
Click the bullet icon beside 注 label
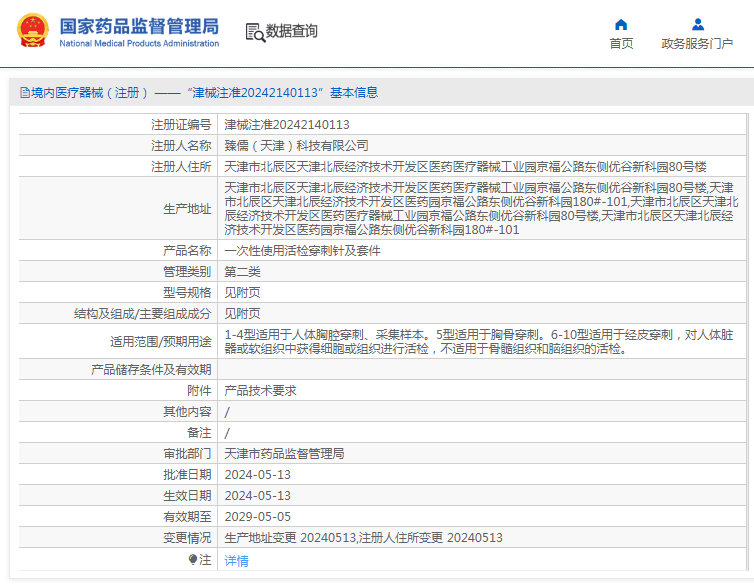click(192, 560)
